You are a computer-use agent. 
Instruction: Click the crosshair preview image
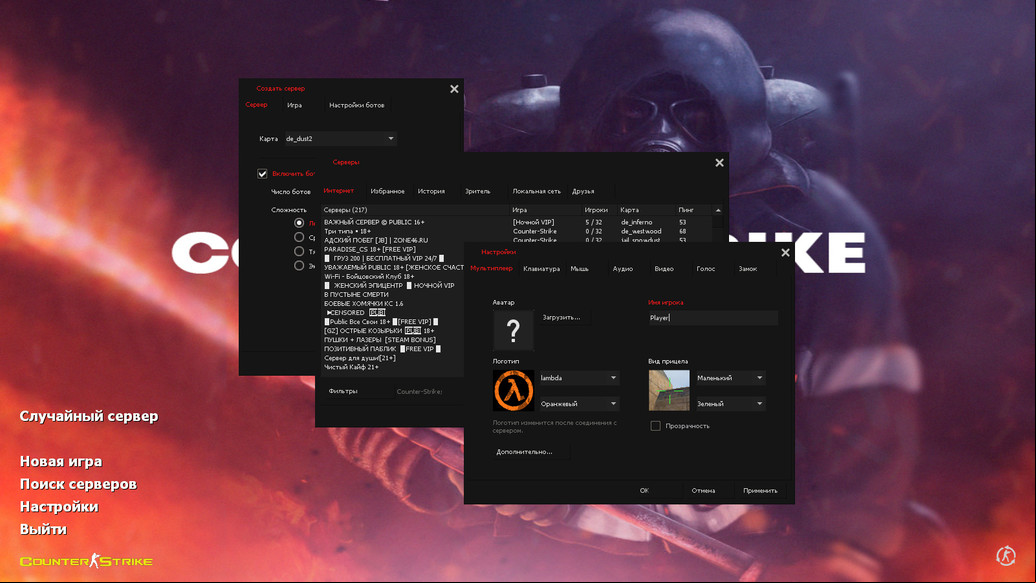669,390
